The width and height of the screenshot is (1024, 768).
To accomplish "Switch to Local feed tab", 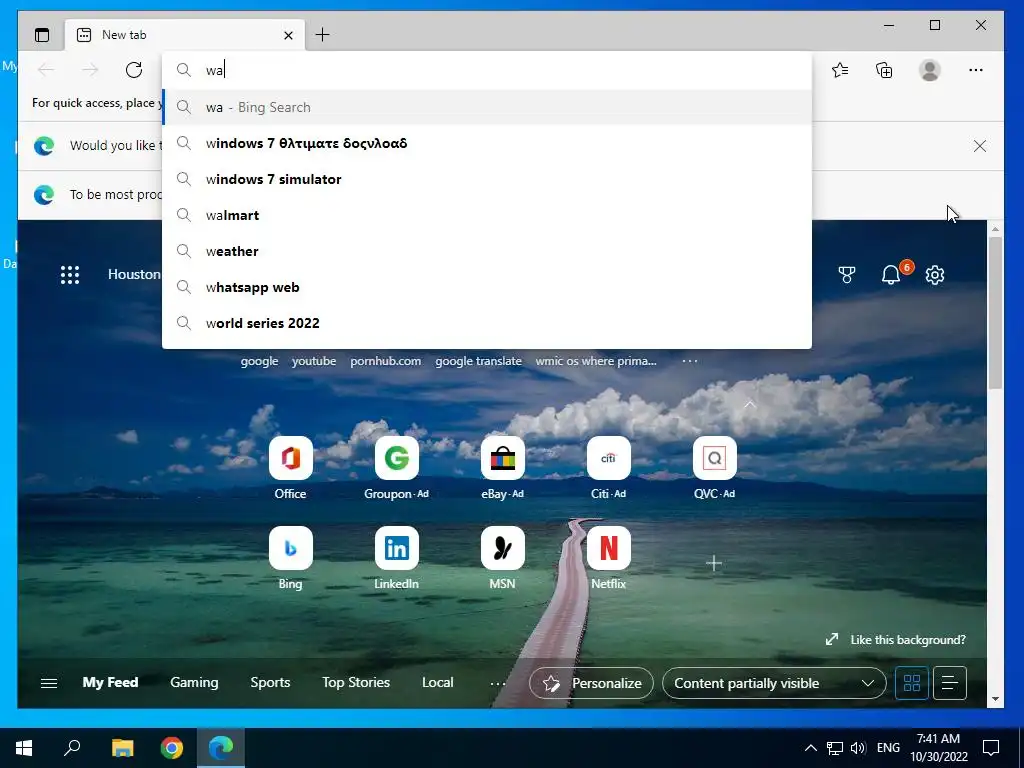I will pos(438,682).
